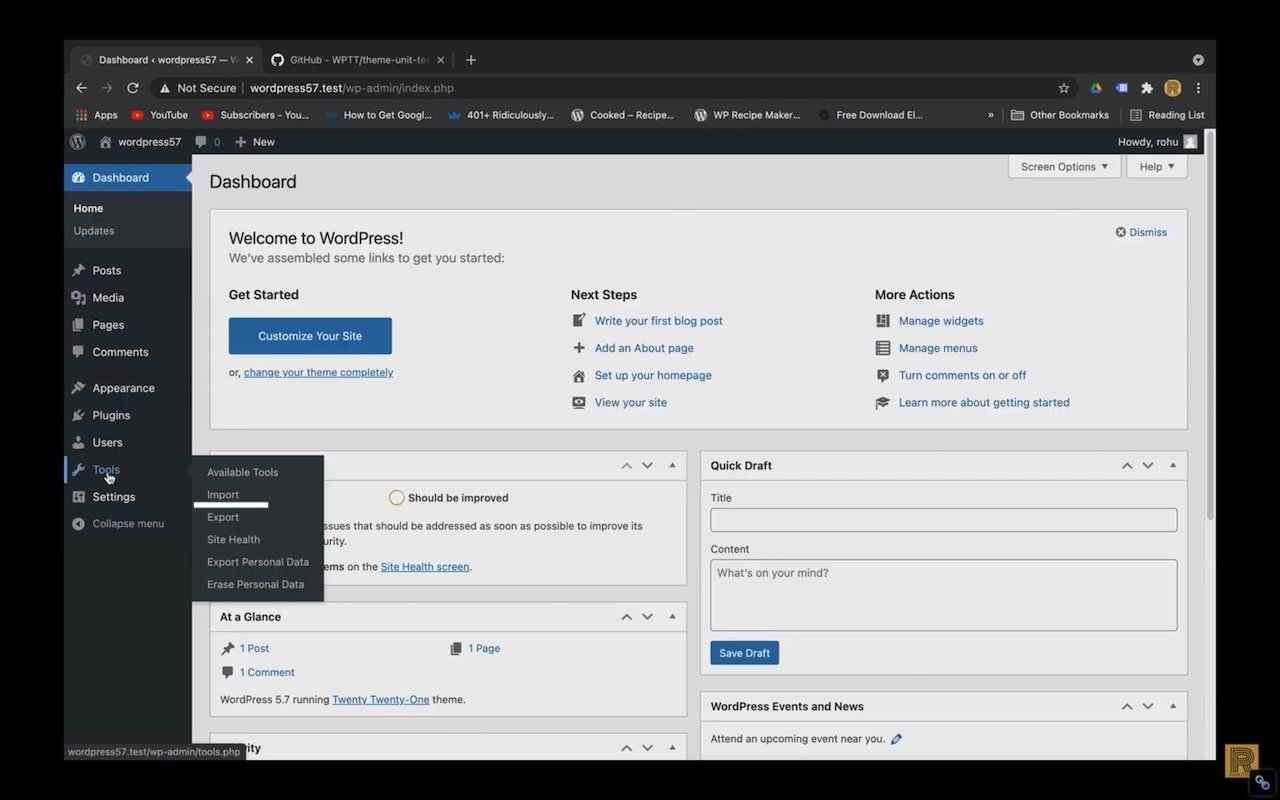Open the Manage widgets link
1280x800 pixels.
[941, 321]
